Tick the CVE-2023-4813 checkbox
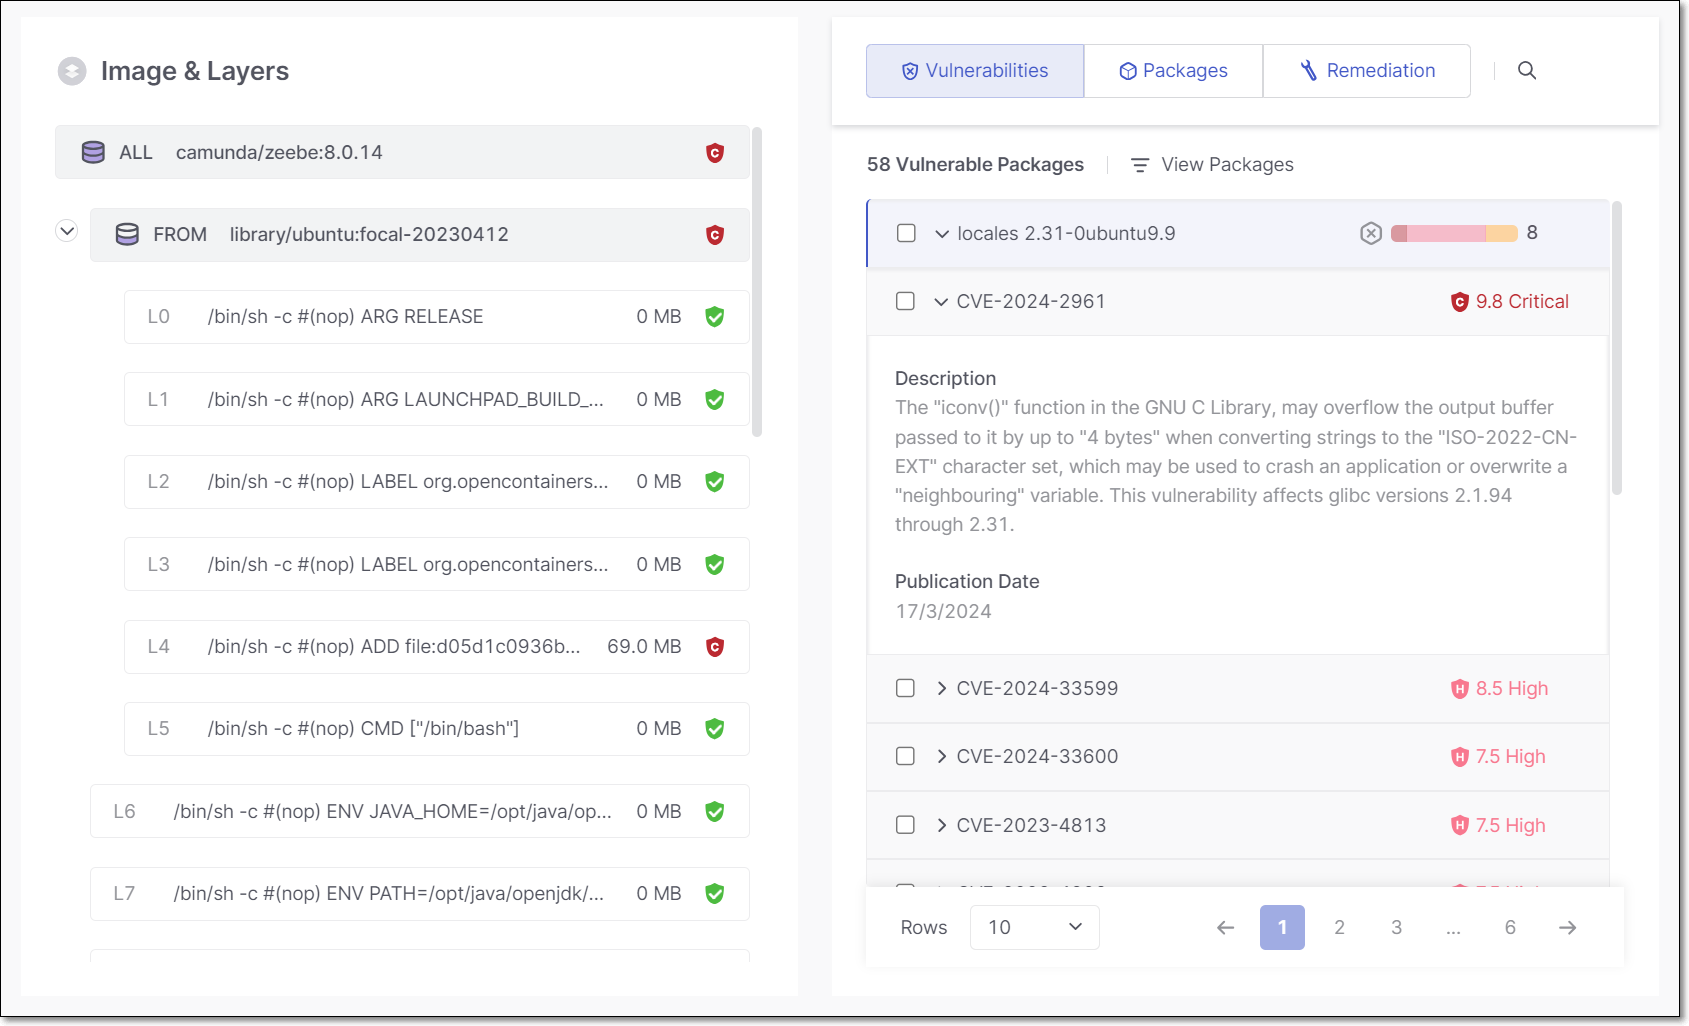Screen dimensions: 1689x1026 pyautogui.click(x=906, y=825)
